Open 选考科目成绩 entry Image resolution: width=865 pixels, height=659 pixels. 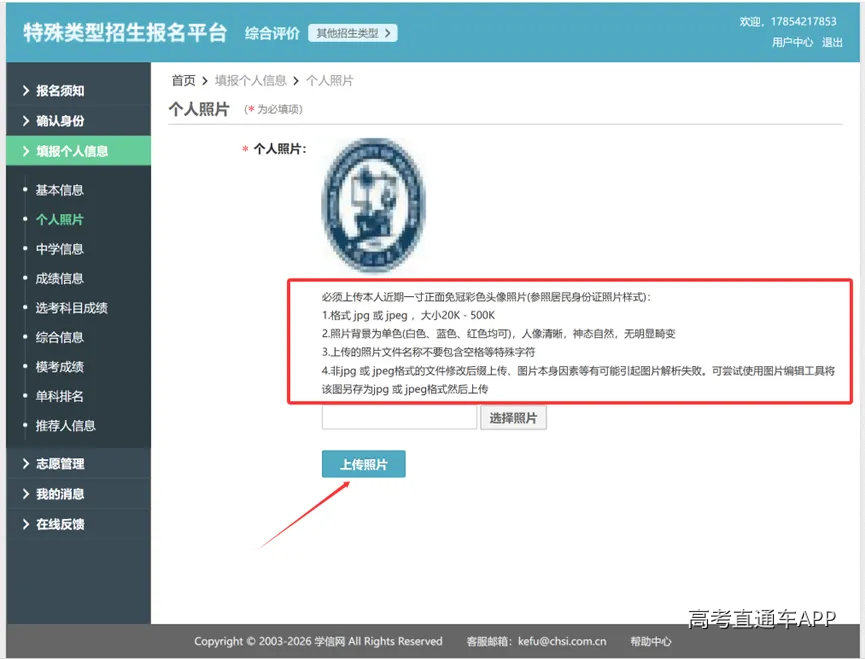coord(72,308)
